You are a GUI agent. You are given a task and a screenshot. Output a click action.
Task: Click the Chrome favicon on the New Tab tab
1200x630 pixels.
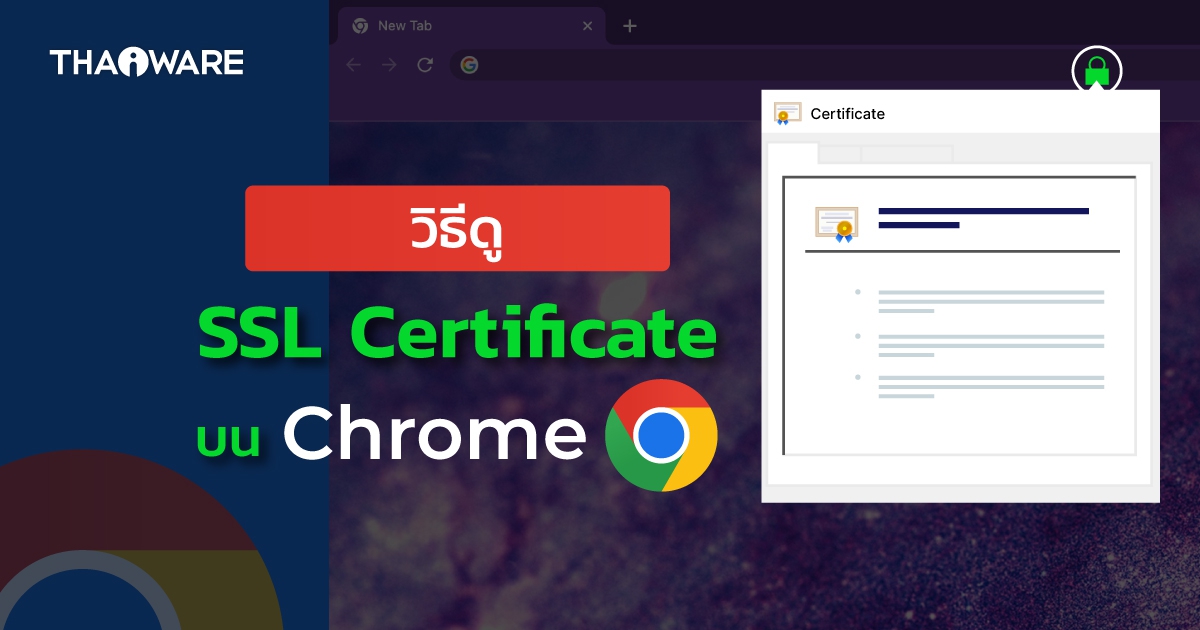coord(358,25)
